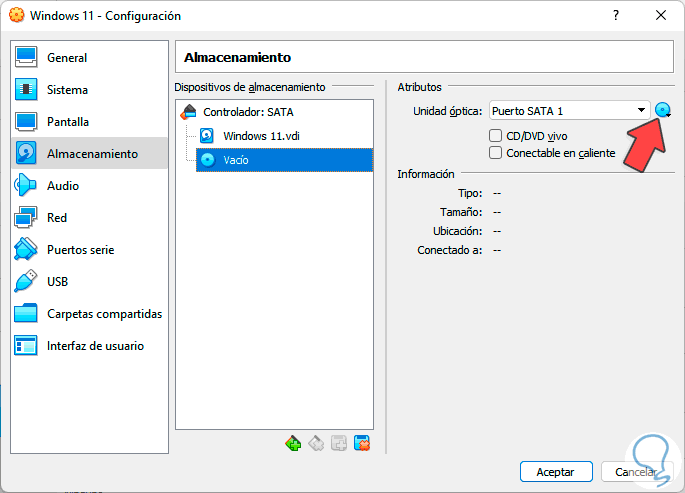Click the add attachment icon
Screen dimensions: 685x493
pyautogui.click(x=339, y=444)
